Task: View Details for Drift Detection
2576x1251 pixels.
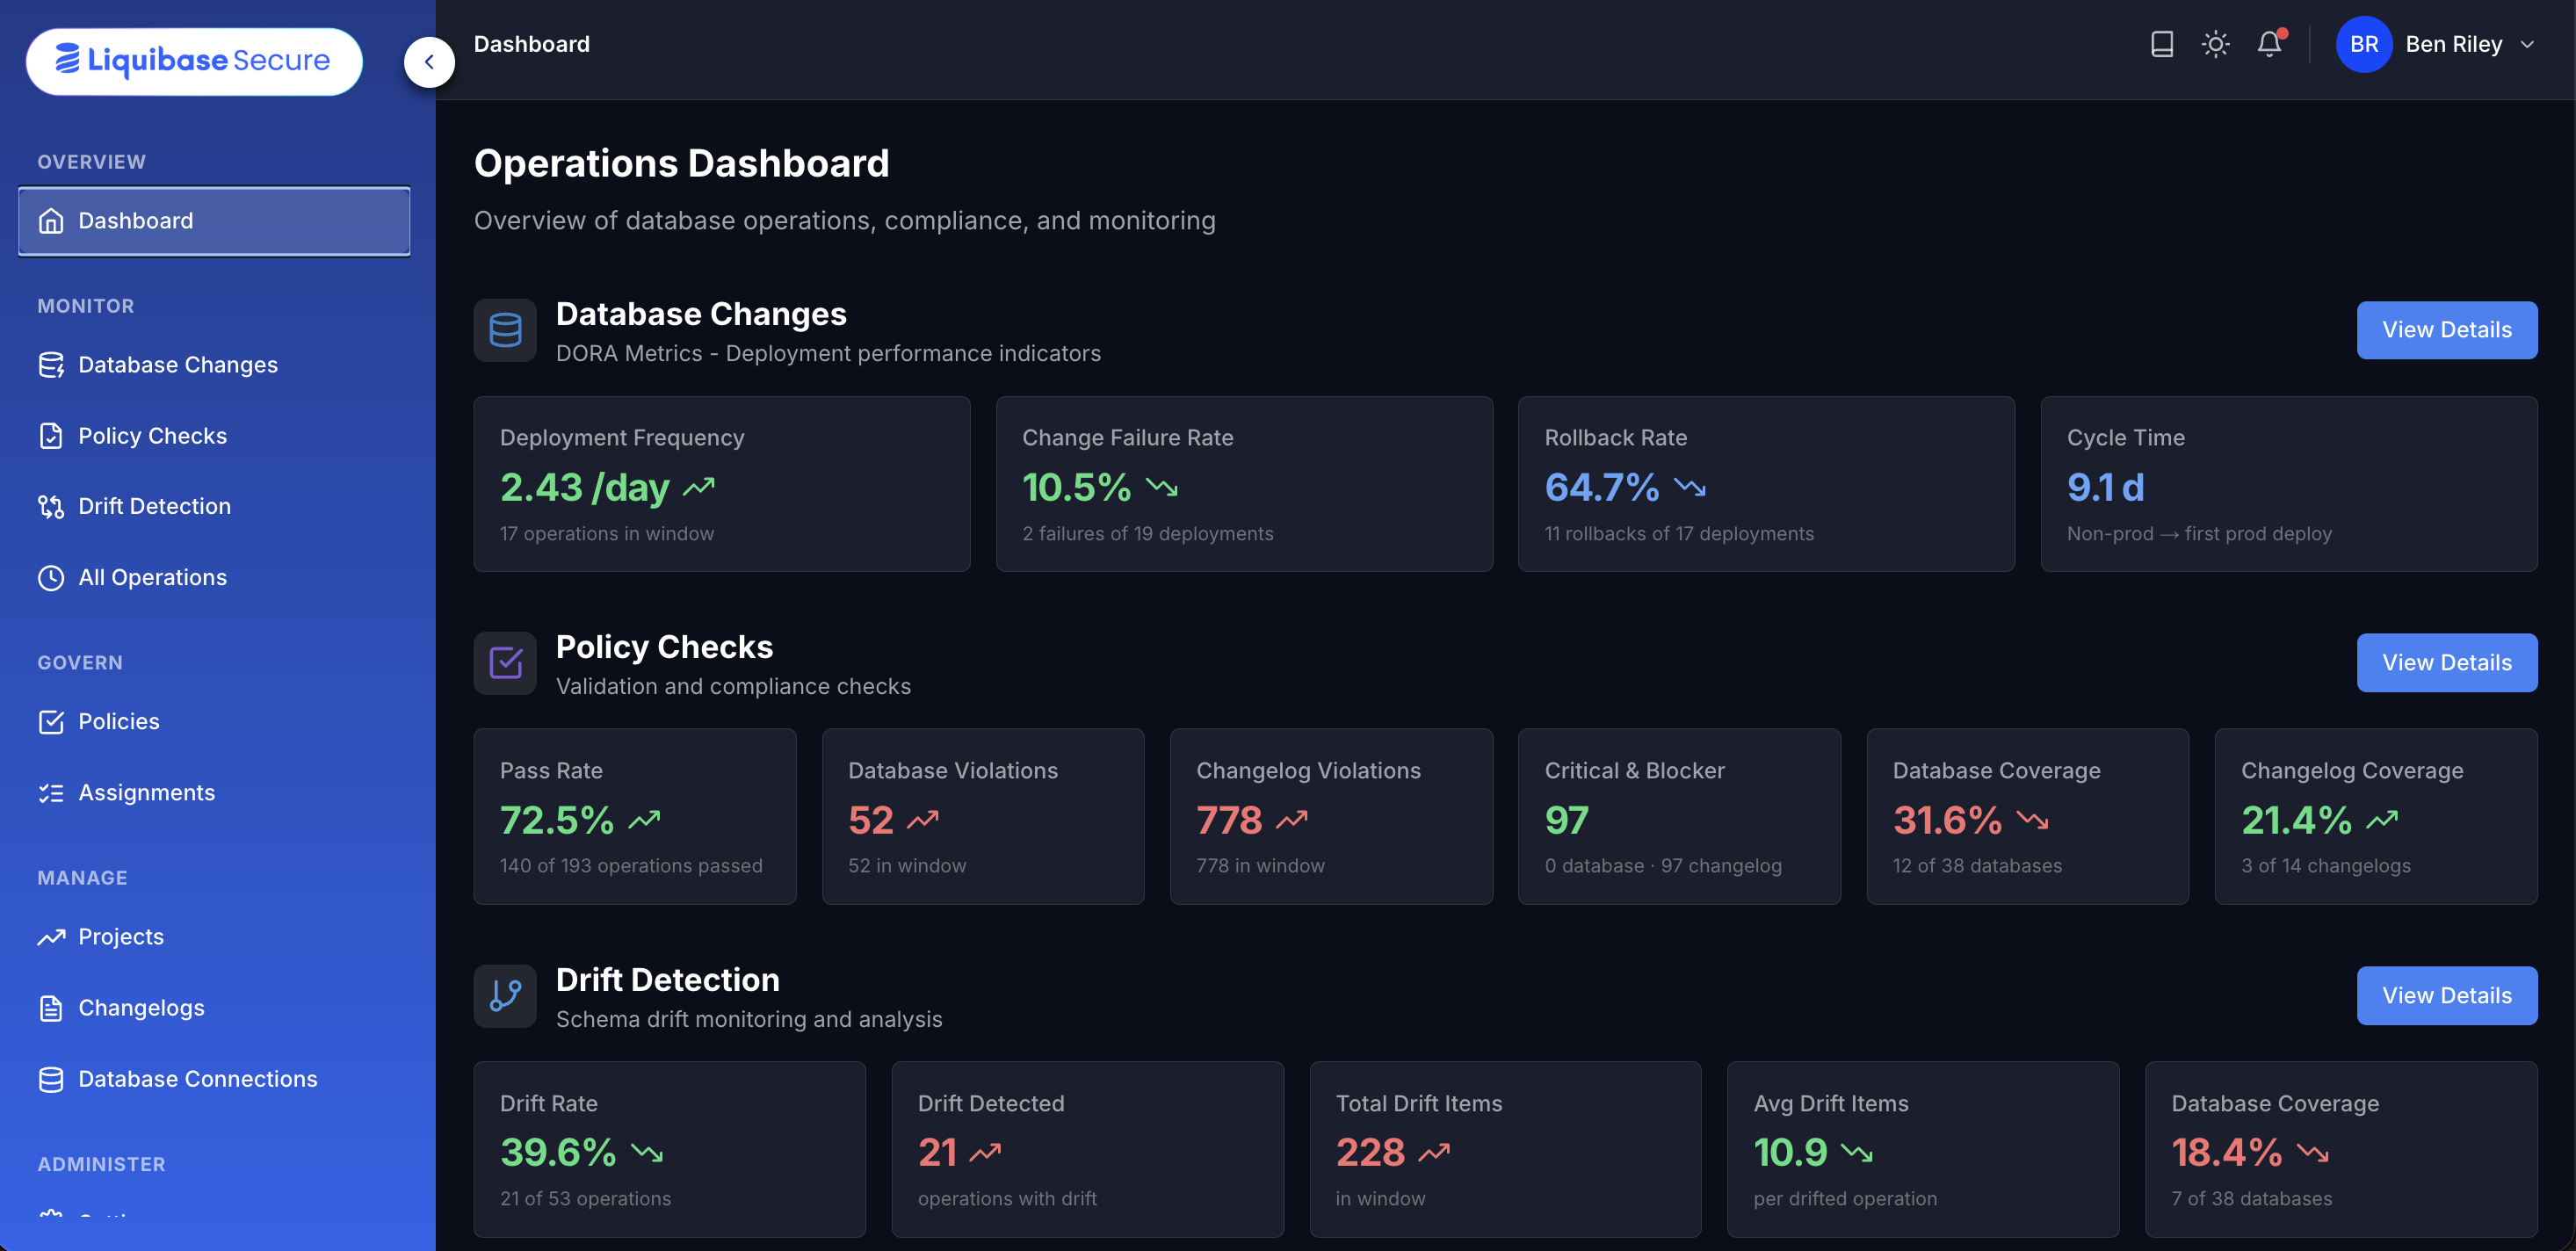Action: pyautogui.click(x=2446, y=996)
